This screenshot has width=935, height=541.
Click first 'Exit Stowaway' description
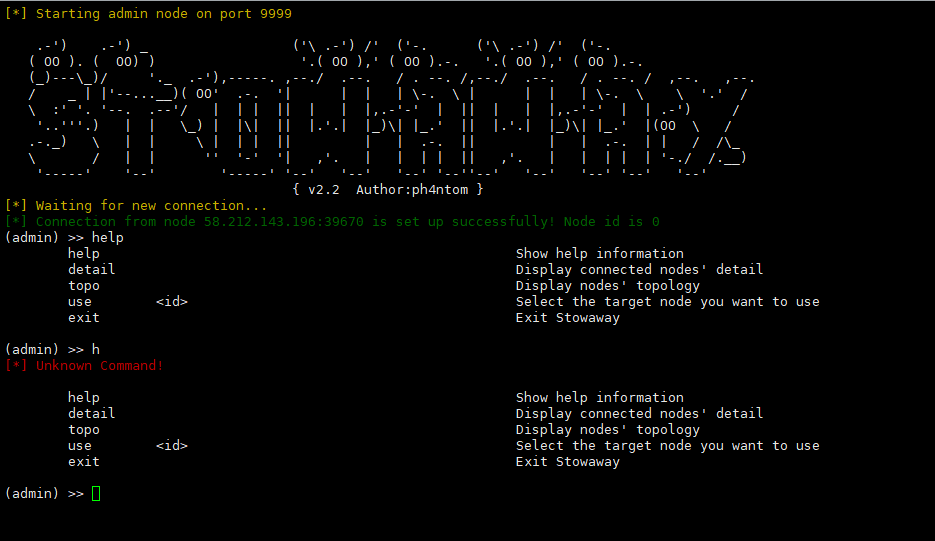coord(568,318)
